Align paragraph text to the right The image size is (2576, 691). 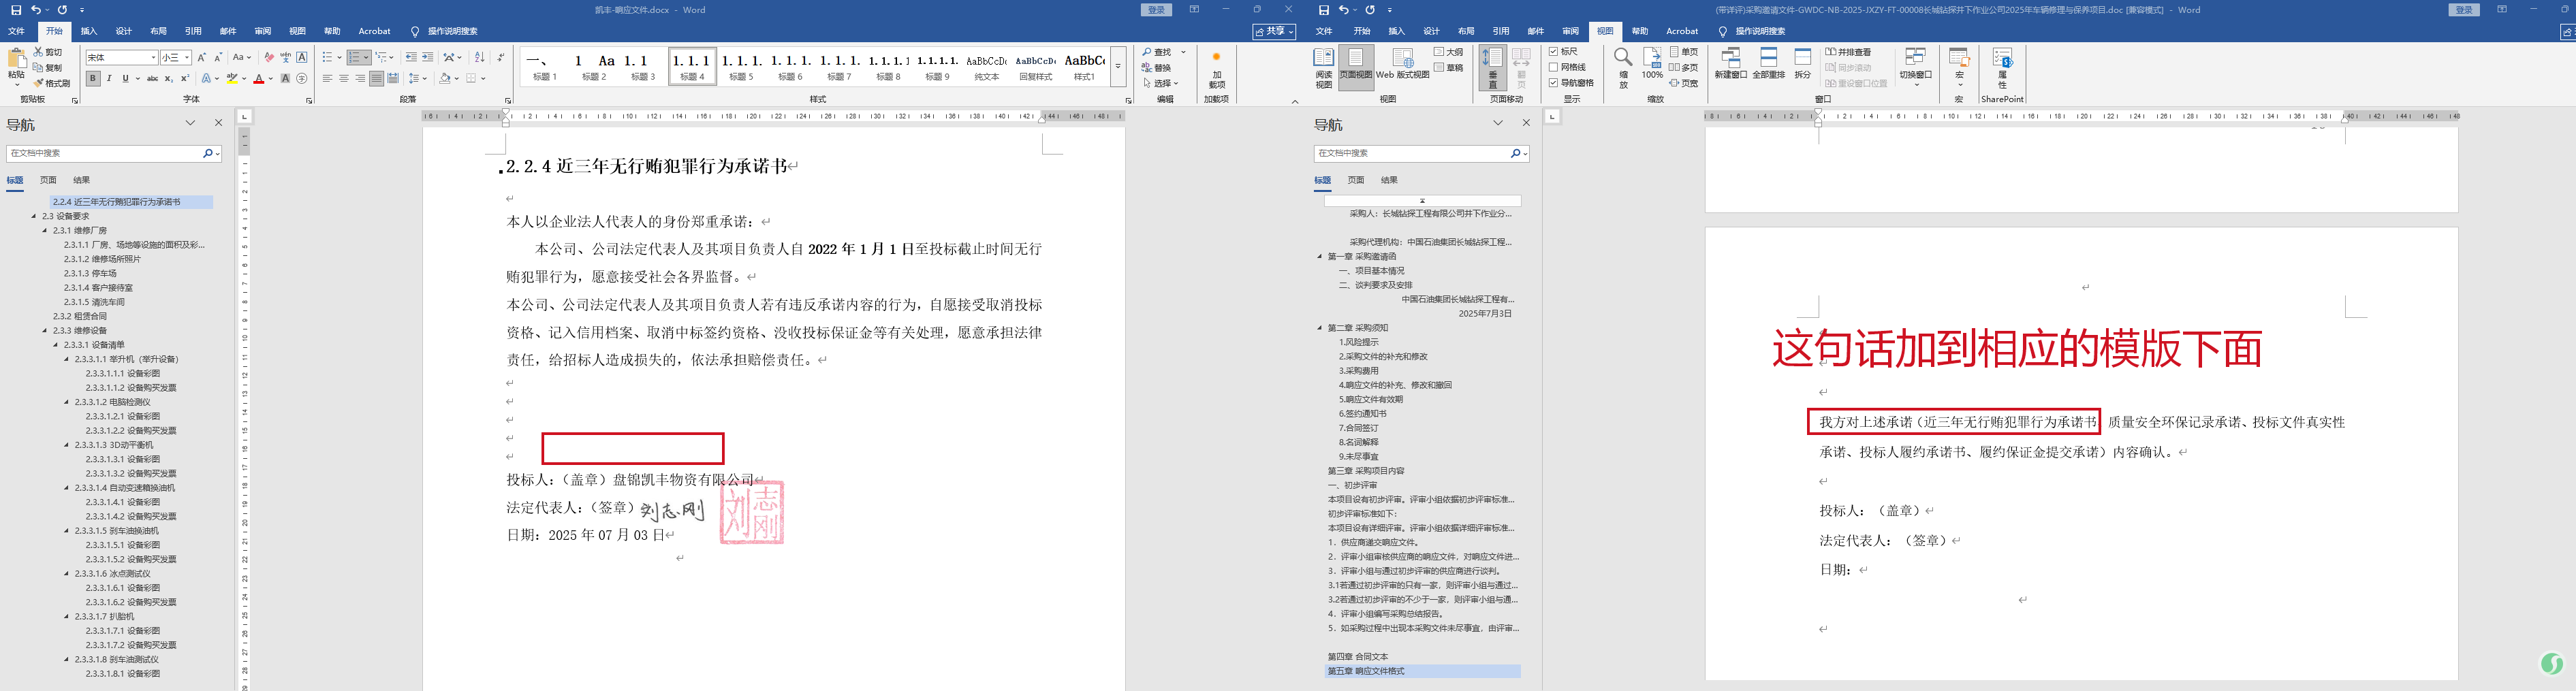[x=360, y=78]
